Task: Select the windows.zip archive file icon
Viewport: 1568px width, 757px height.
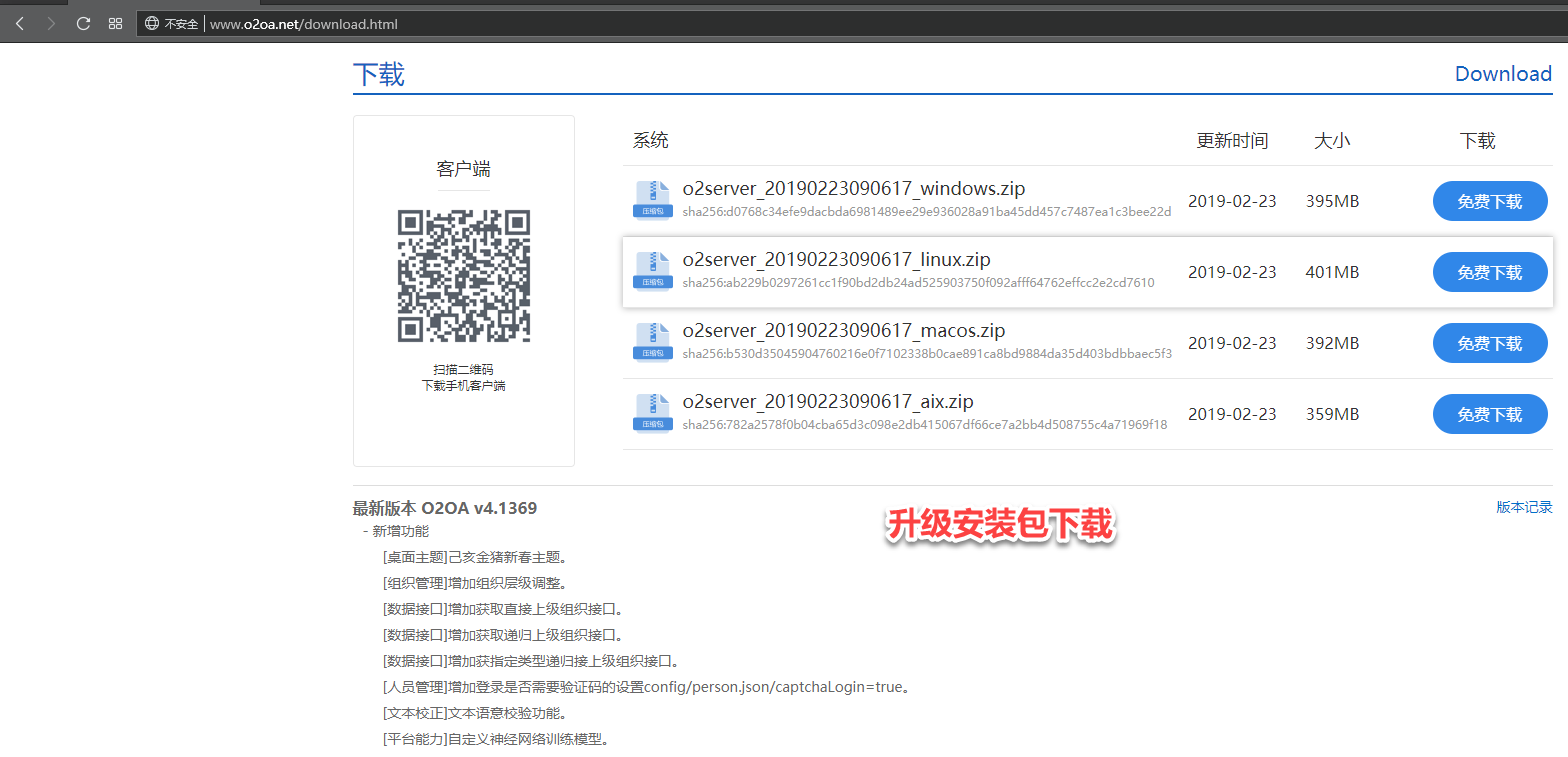Action: click(x=652, y=199)
